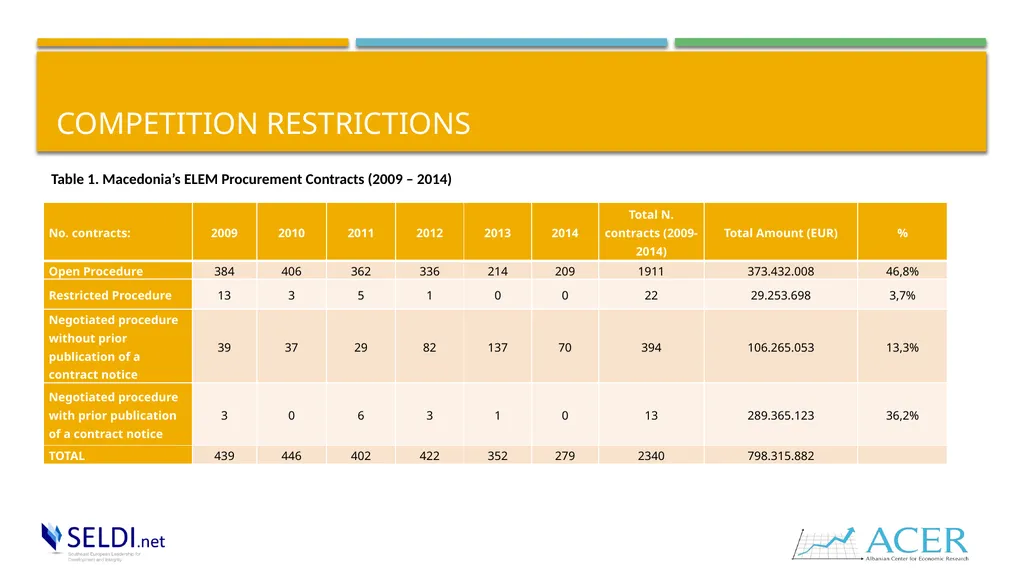Click the TOTAL 279 cell

[x=565, y=455]
